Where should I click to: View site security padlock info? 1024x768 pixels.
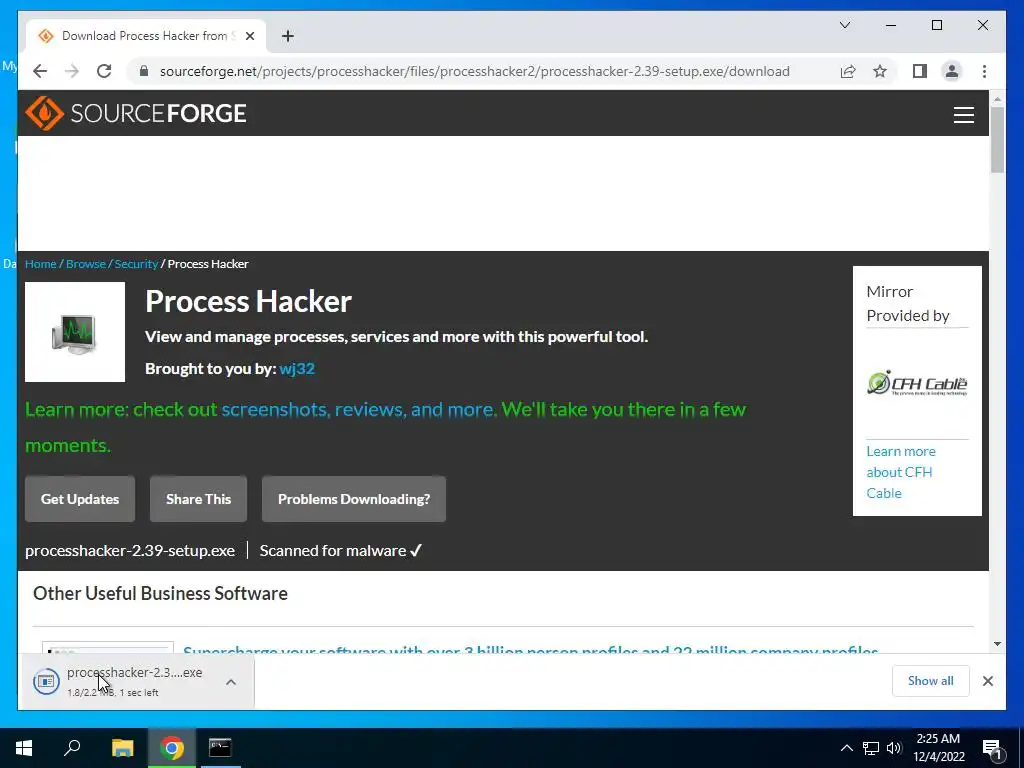pos(144,71)
